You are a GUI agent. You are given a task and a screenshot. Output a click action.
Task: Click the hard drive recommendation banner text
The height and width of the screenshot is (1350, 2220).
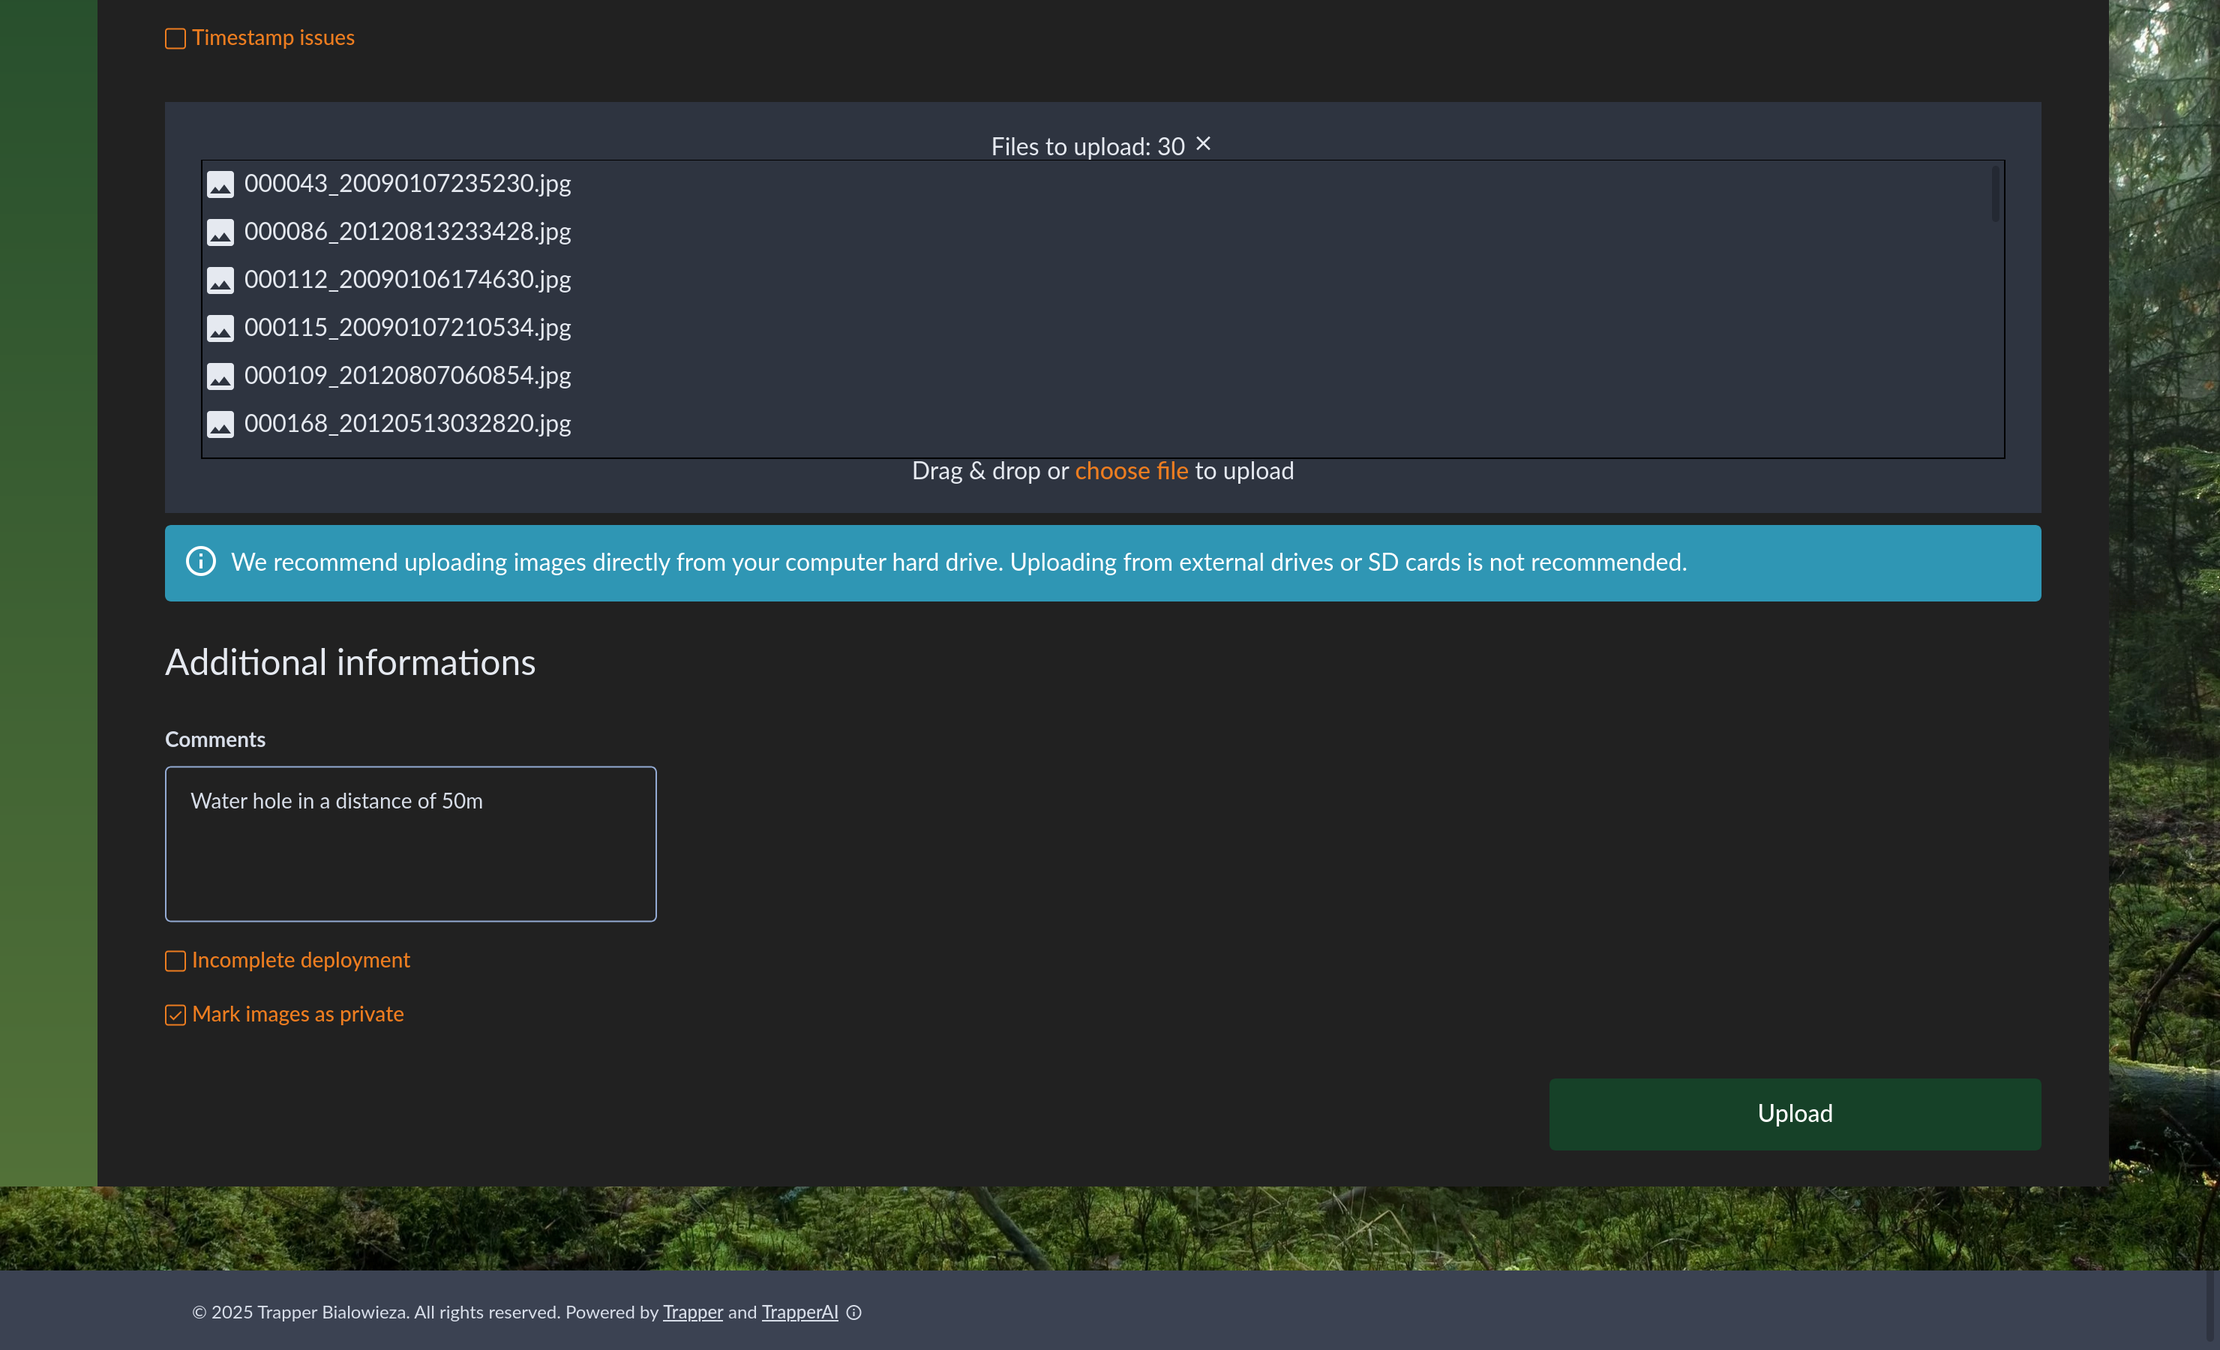(959, 563)
